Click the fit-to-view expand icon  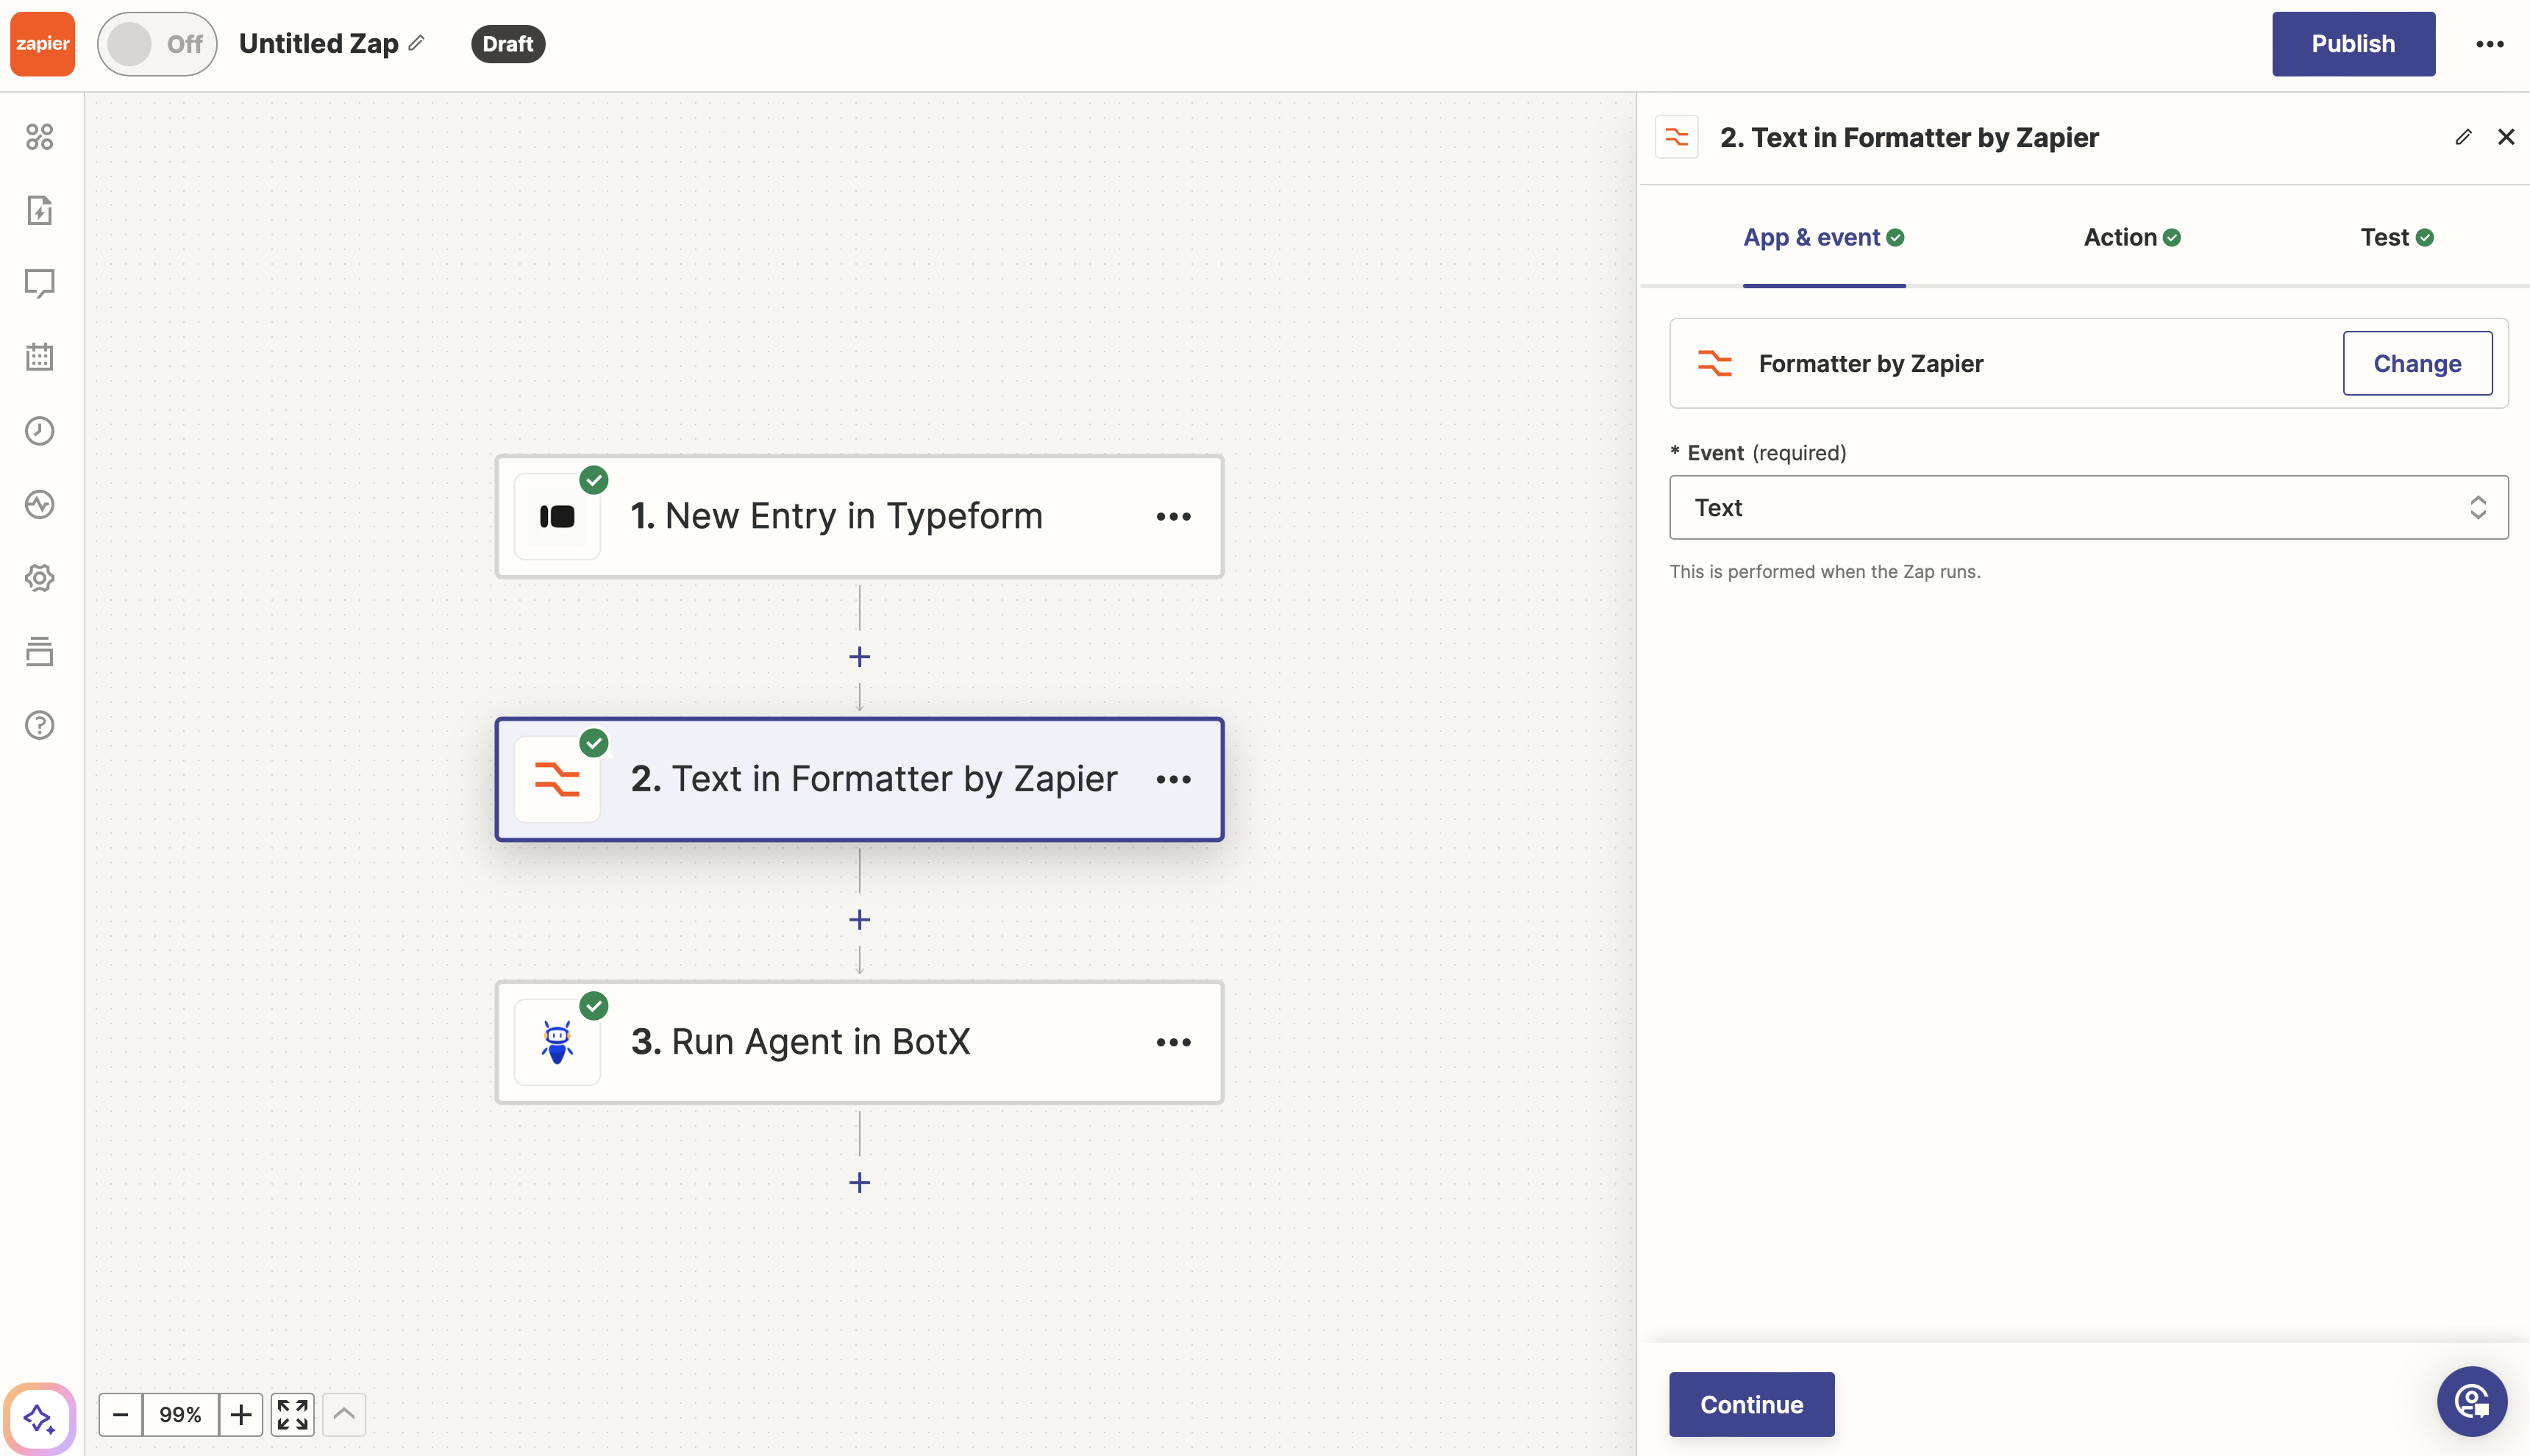(292, 1414)
